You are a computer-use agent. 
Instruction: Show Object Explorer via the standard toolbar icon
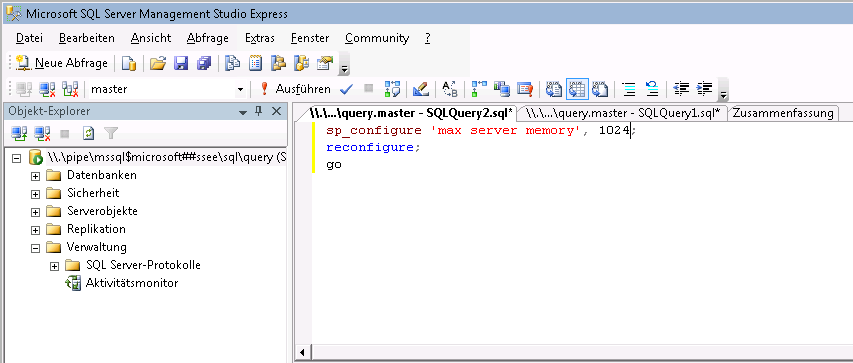(x=279, y=63)
